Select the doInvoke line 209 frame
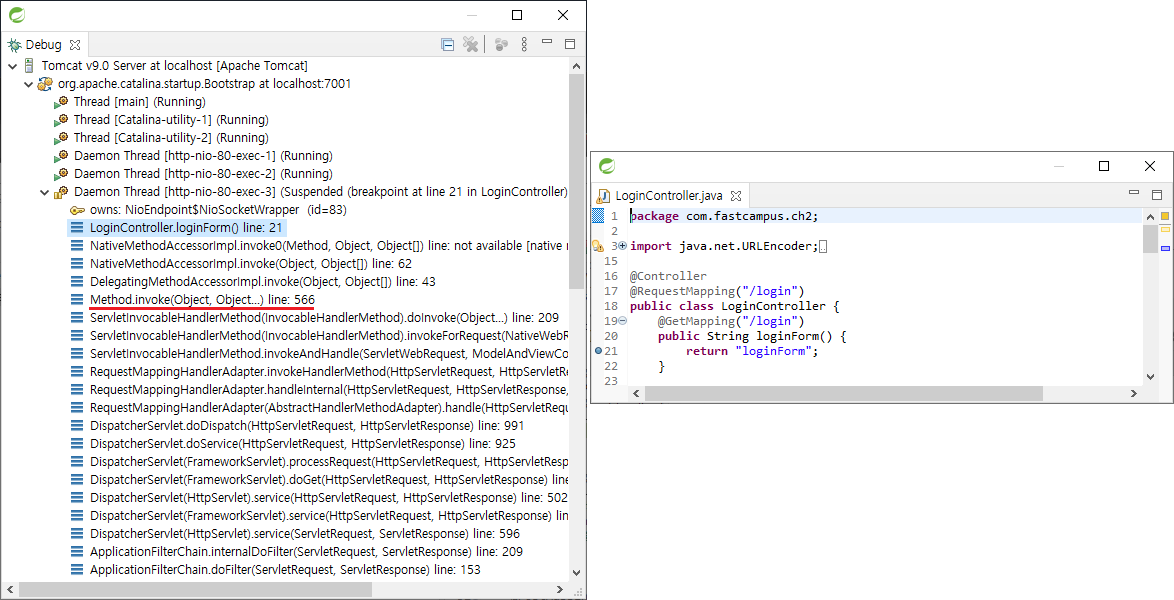 point(324,318)
